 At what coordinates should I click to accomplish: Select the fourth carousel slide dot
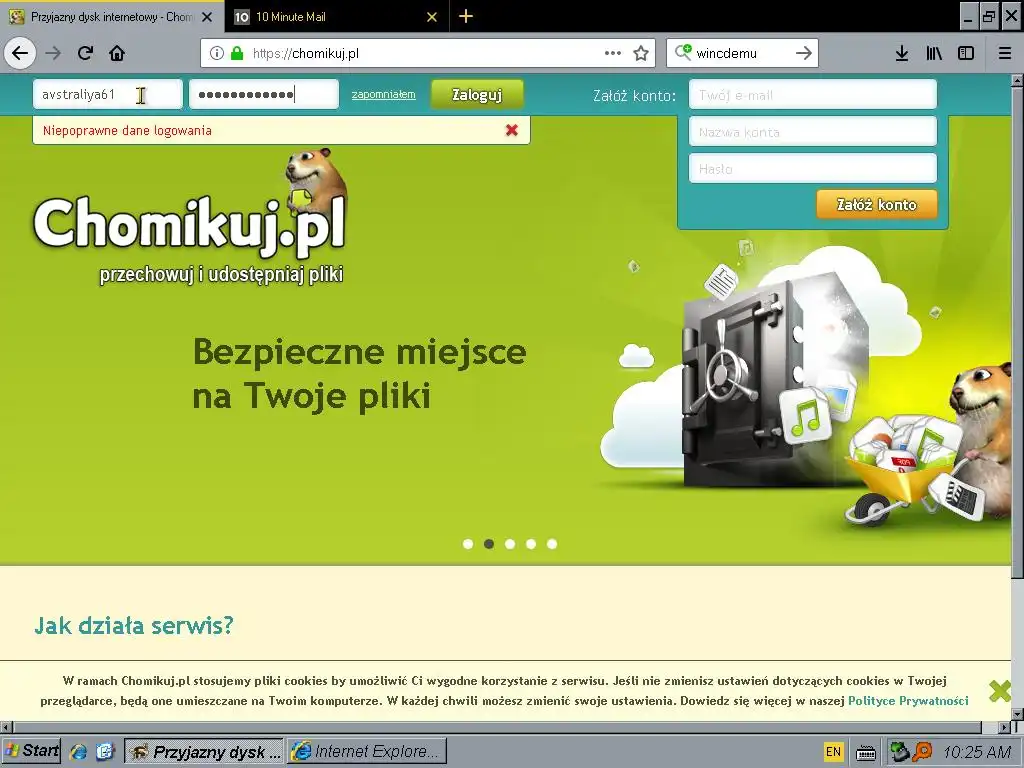click(531, 544)
